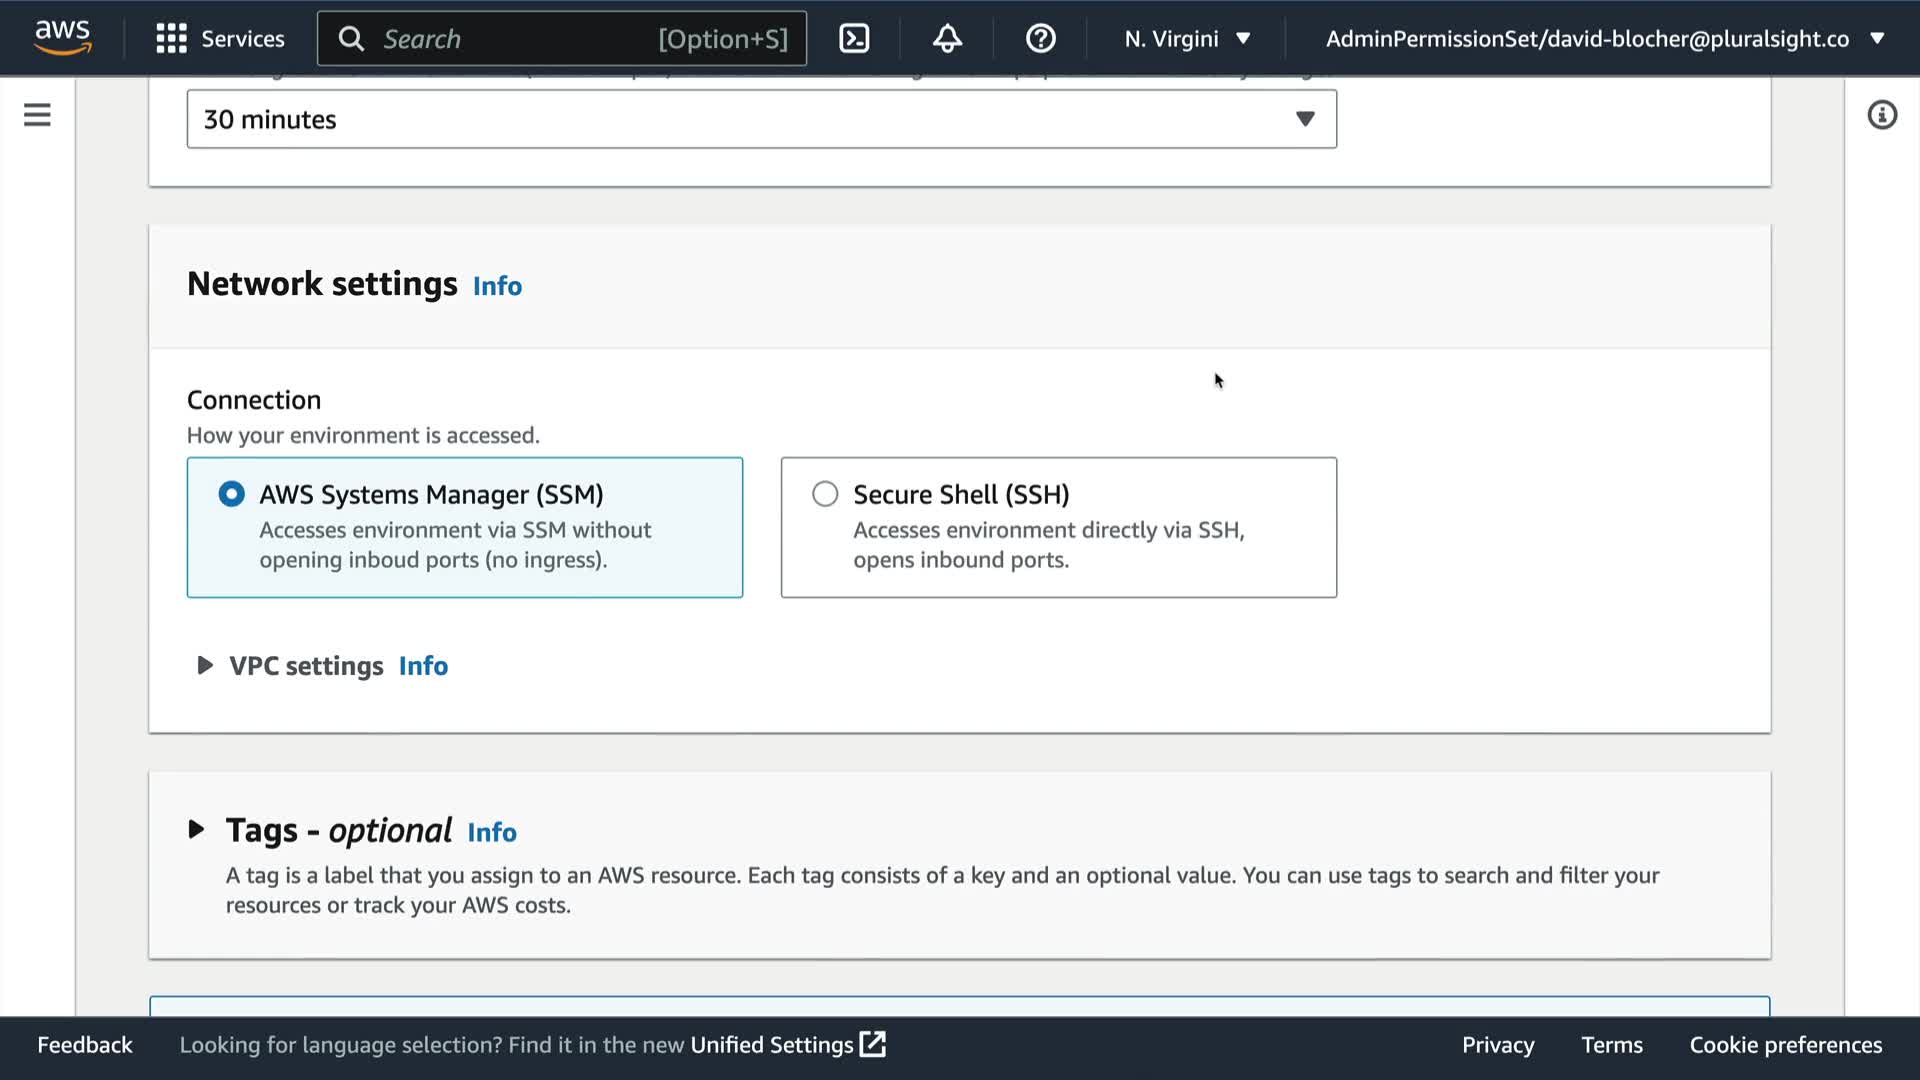This screenshot has height=1080, width=1920.
Task: Select AWS Systems Manager (SSM) connection
Action: pyautogui.click(x=231, y=494)
